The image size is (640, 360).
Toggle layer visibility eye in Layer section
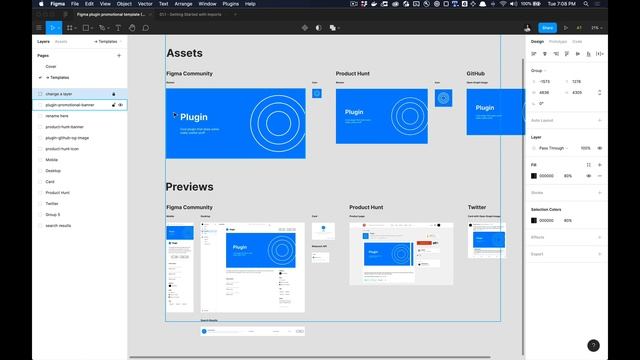(600, 148)
